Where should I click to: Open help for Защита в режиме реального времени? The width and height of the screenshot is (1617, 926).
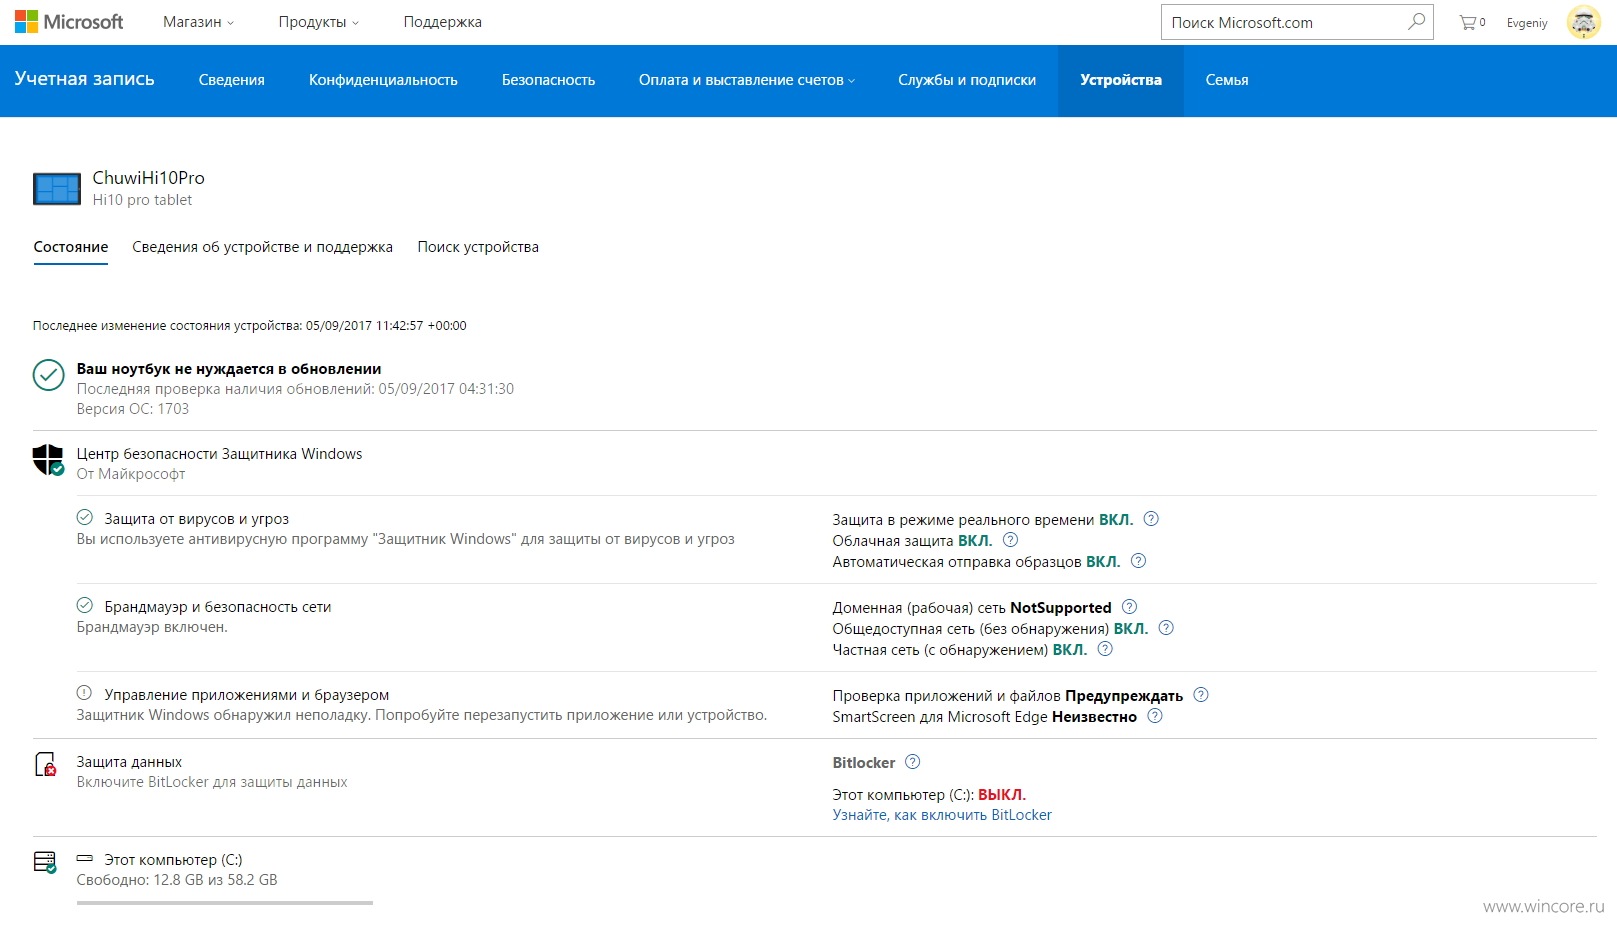point(1151,518)
